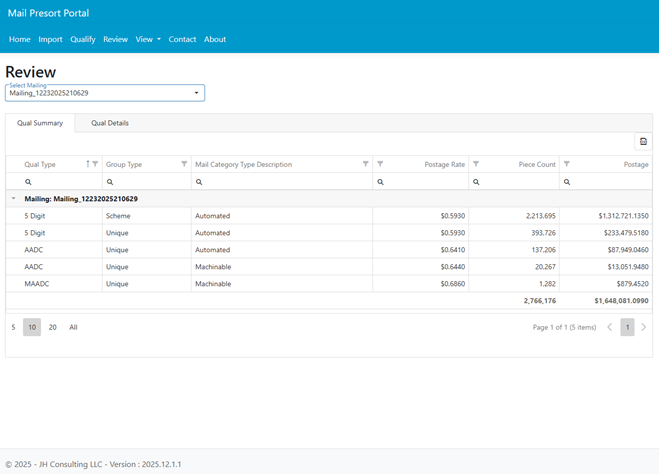Open the Piece Count column filter icon
Viewport: 659px width, 474px height.
476,164
